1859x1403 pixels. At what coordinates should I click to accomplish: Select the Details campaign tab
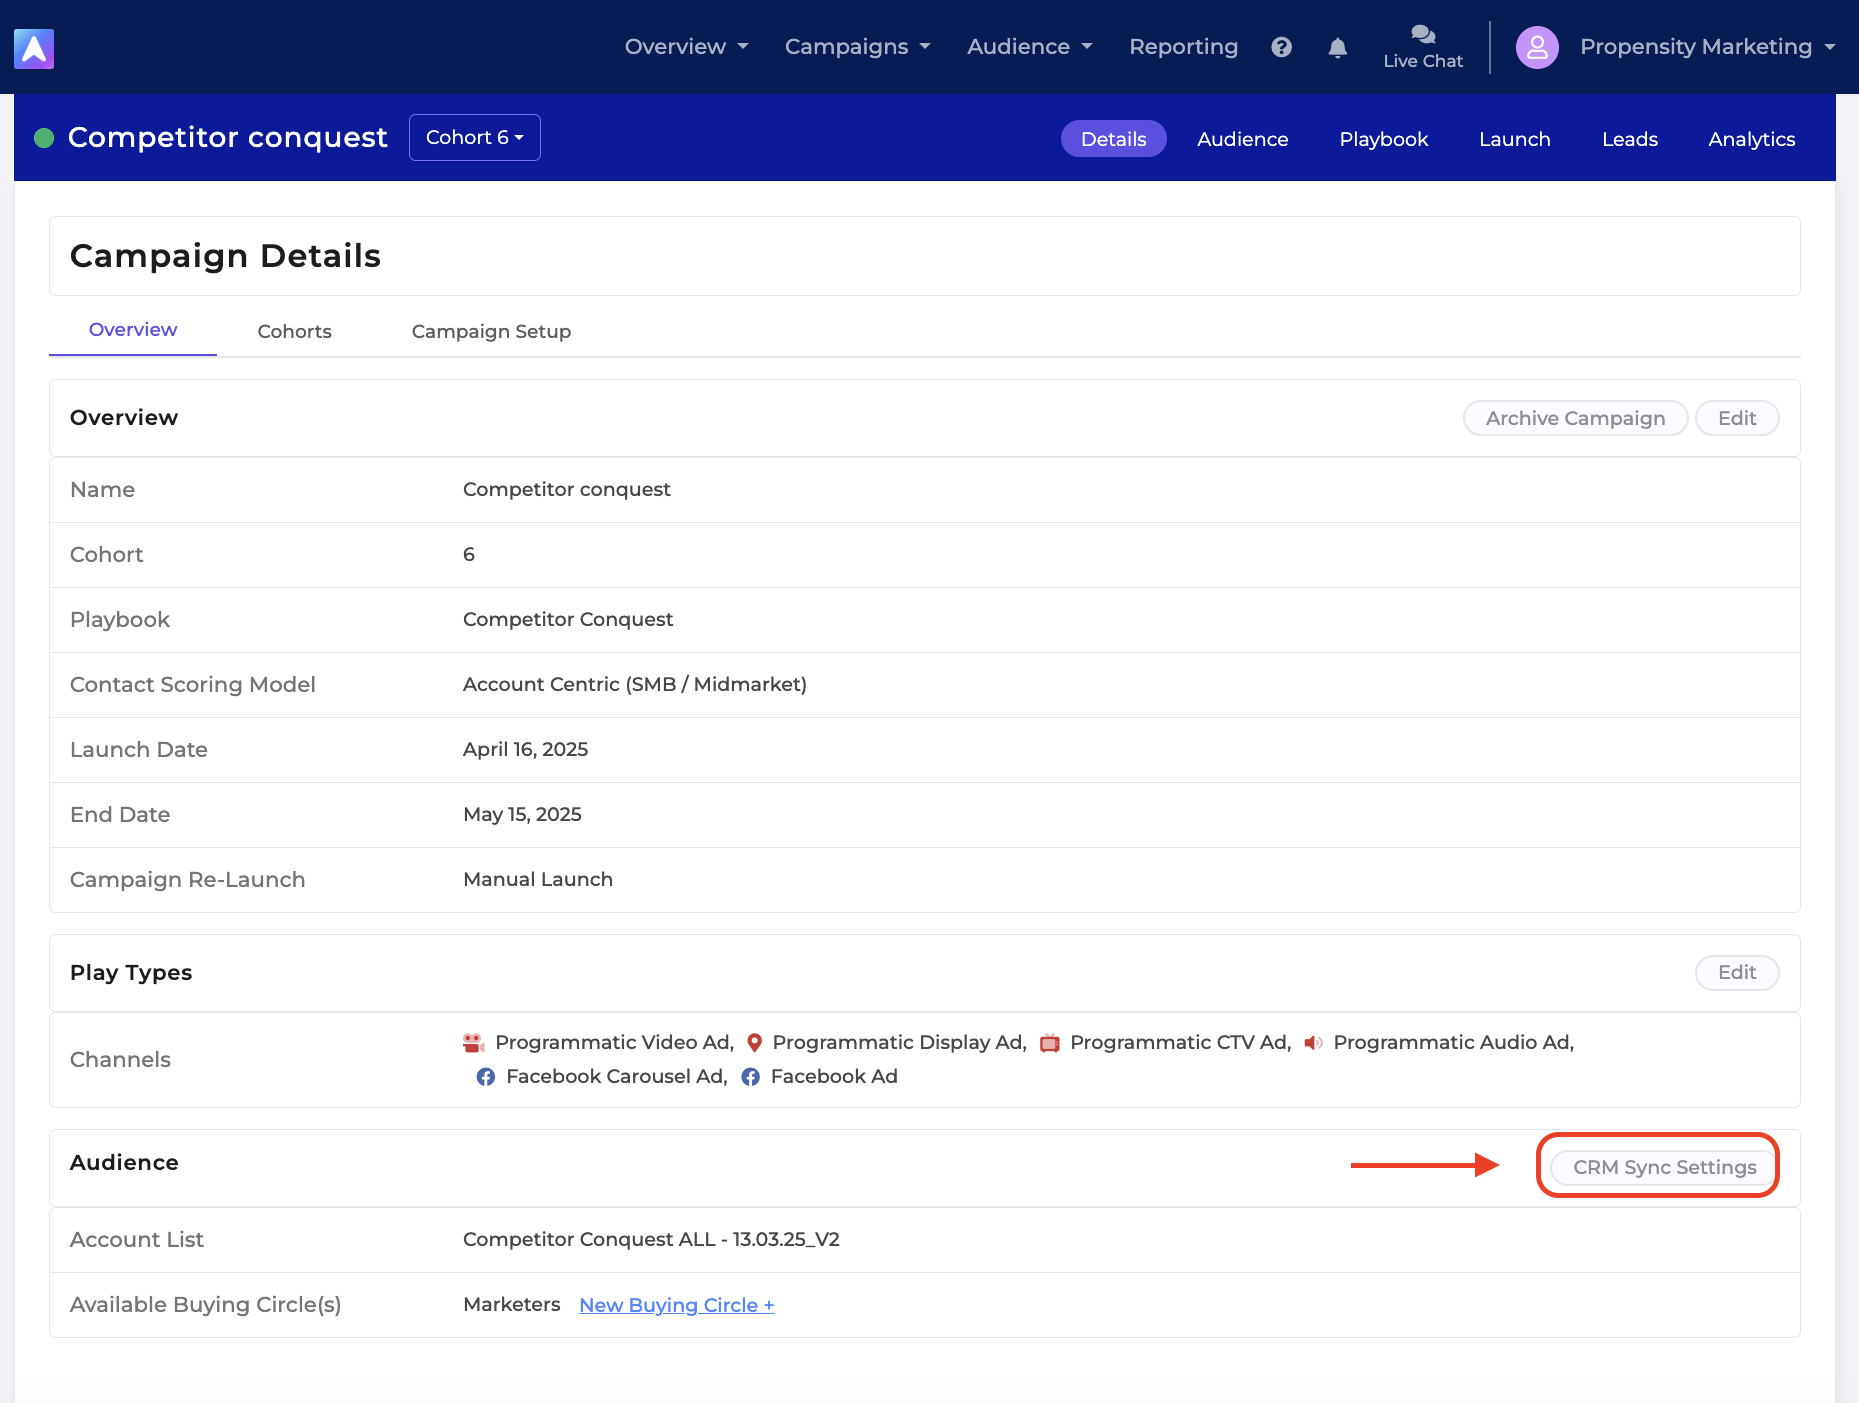point(1113,139)
